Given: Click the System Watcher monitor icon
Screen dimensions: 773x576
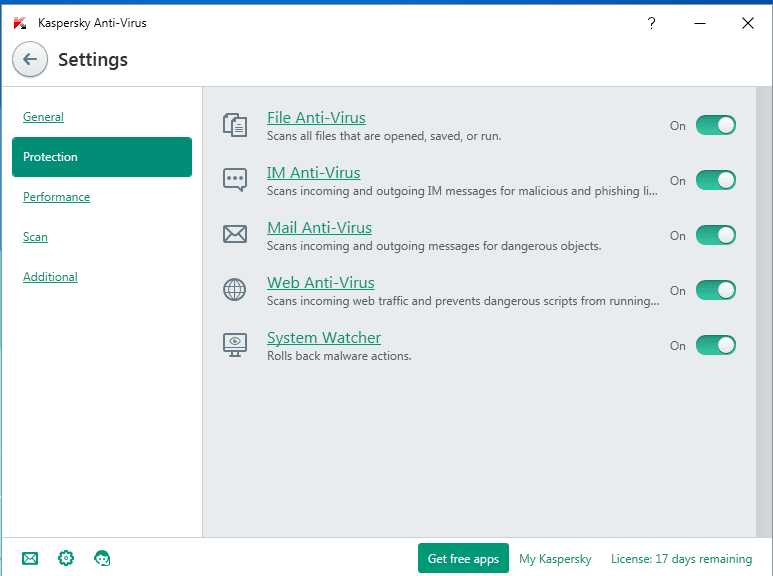Looking at the screenshot, I should coord(235,345).
